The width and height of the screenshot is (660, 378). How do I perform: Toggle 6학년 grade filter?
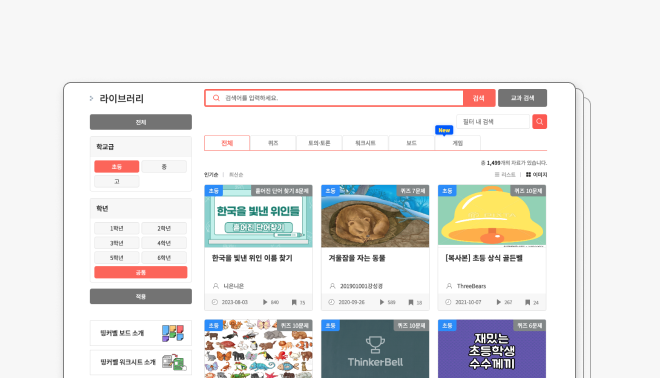point(164,258)
